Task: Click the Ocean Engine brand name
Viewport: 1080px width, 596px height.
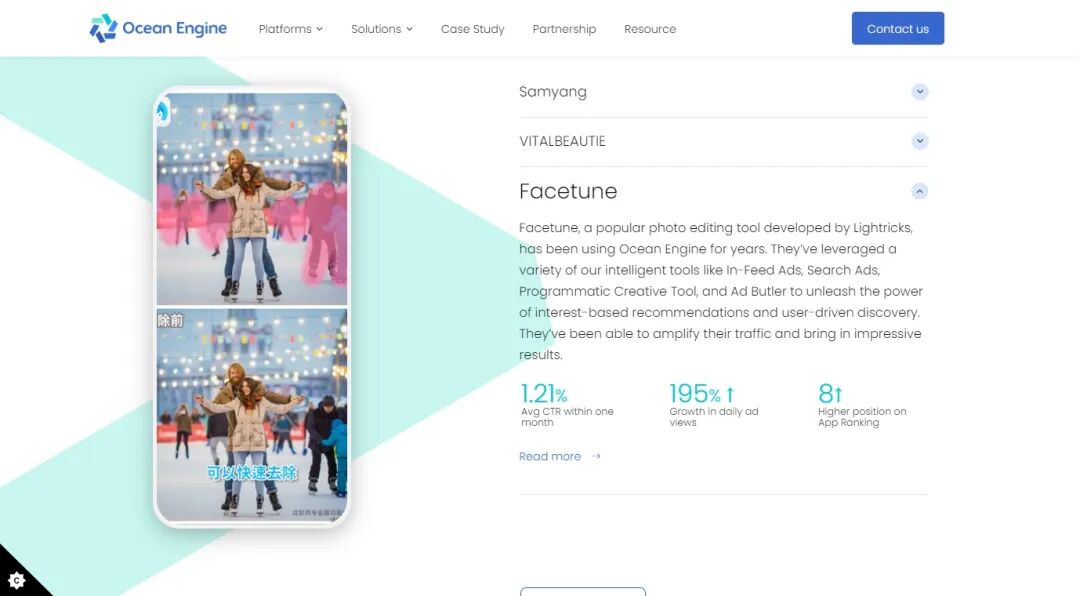Action: (x=174, y=28)
